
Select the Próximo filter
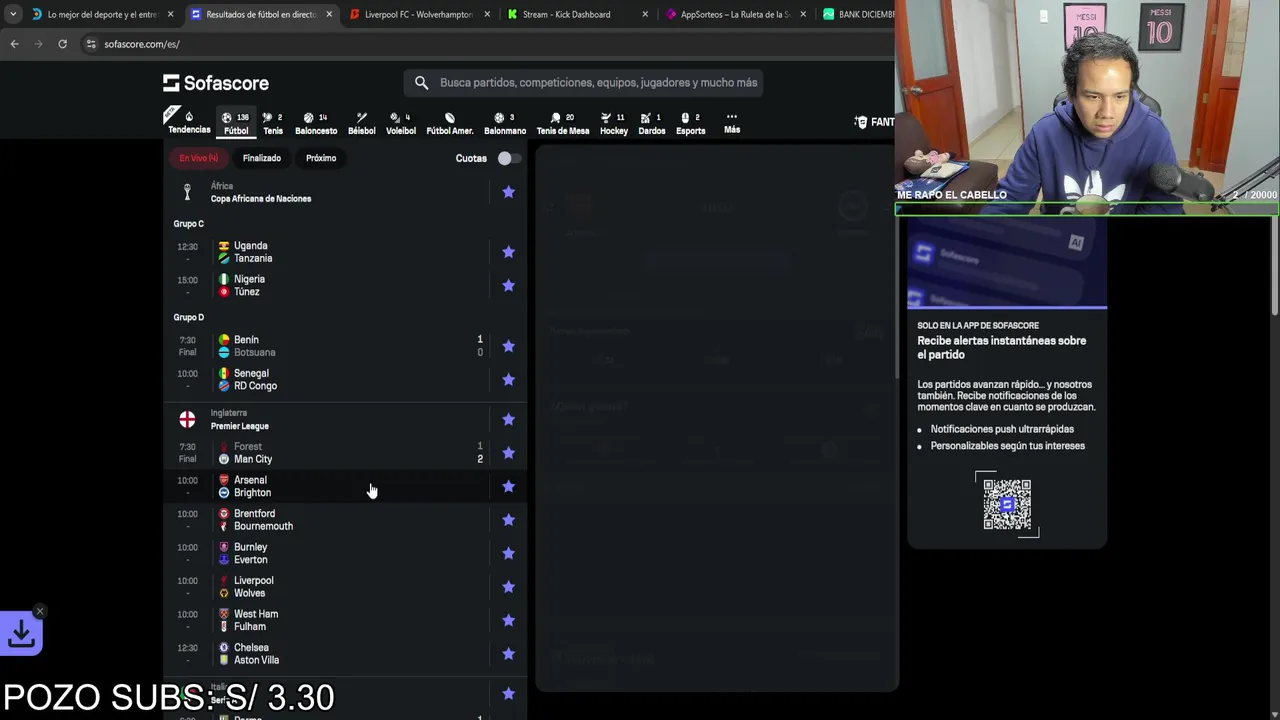point(321,158)
